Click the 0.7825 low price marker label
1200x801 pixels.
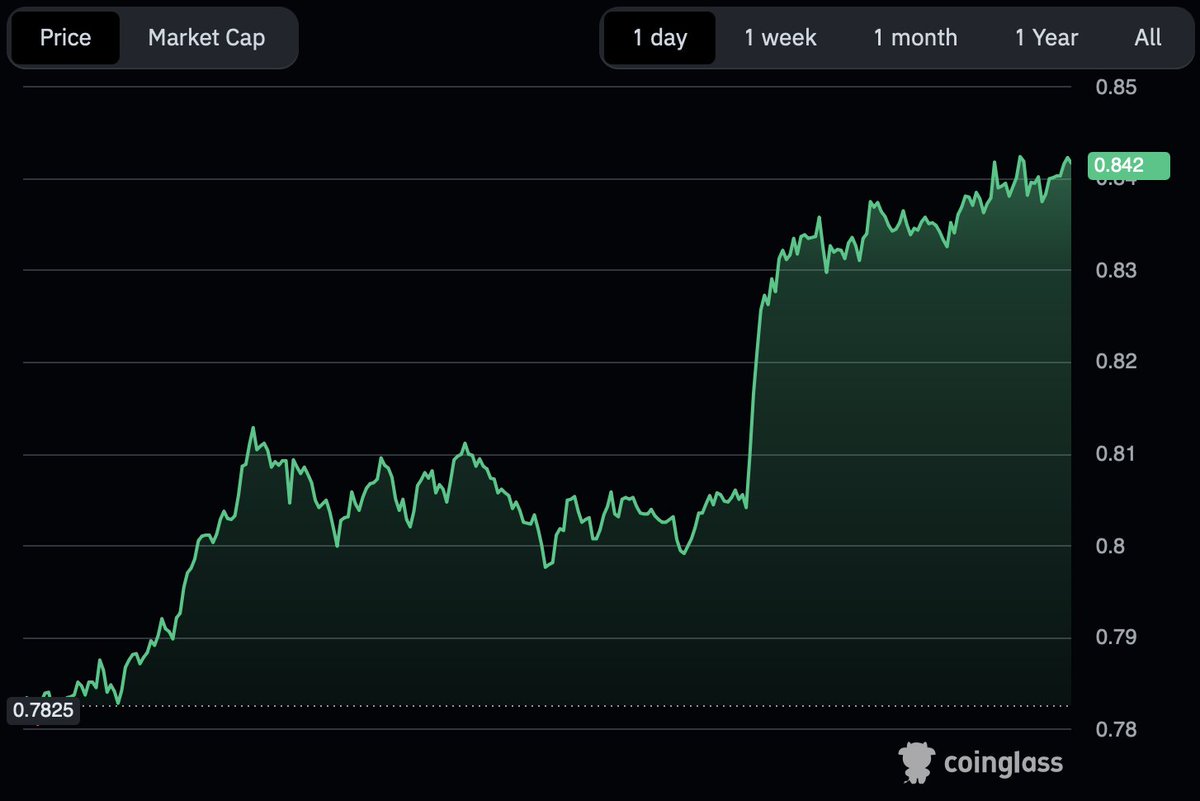pos(44,711)
